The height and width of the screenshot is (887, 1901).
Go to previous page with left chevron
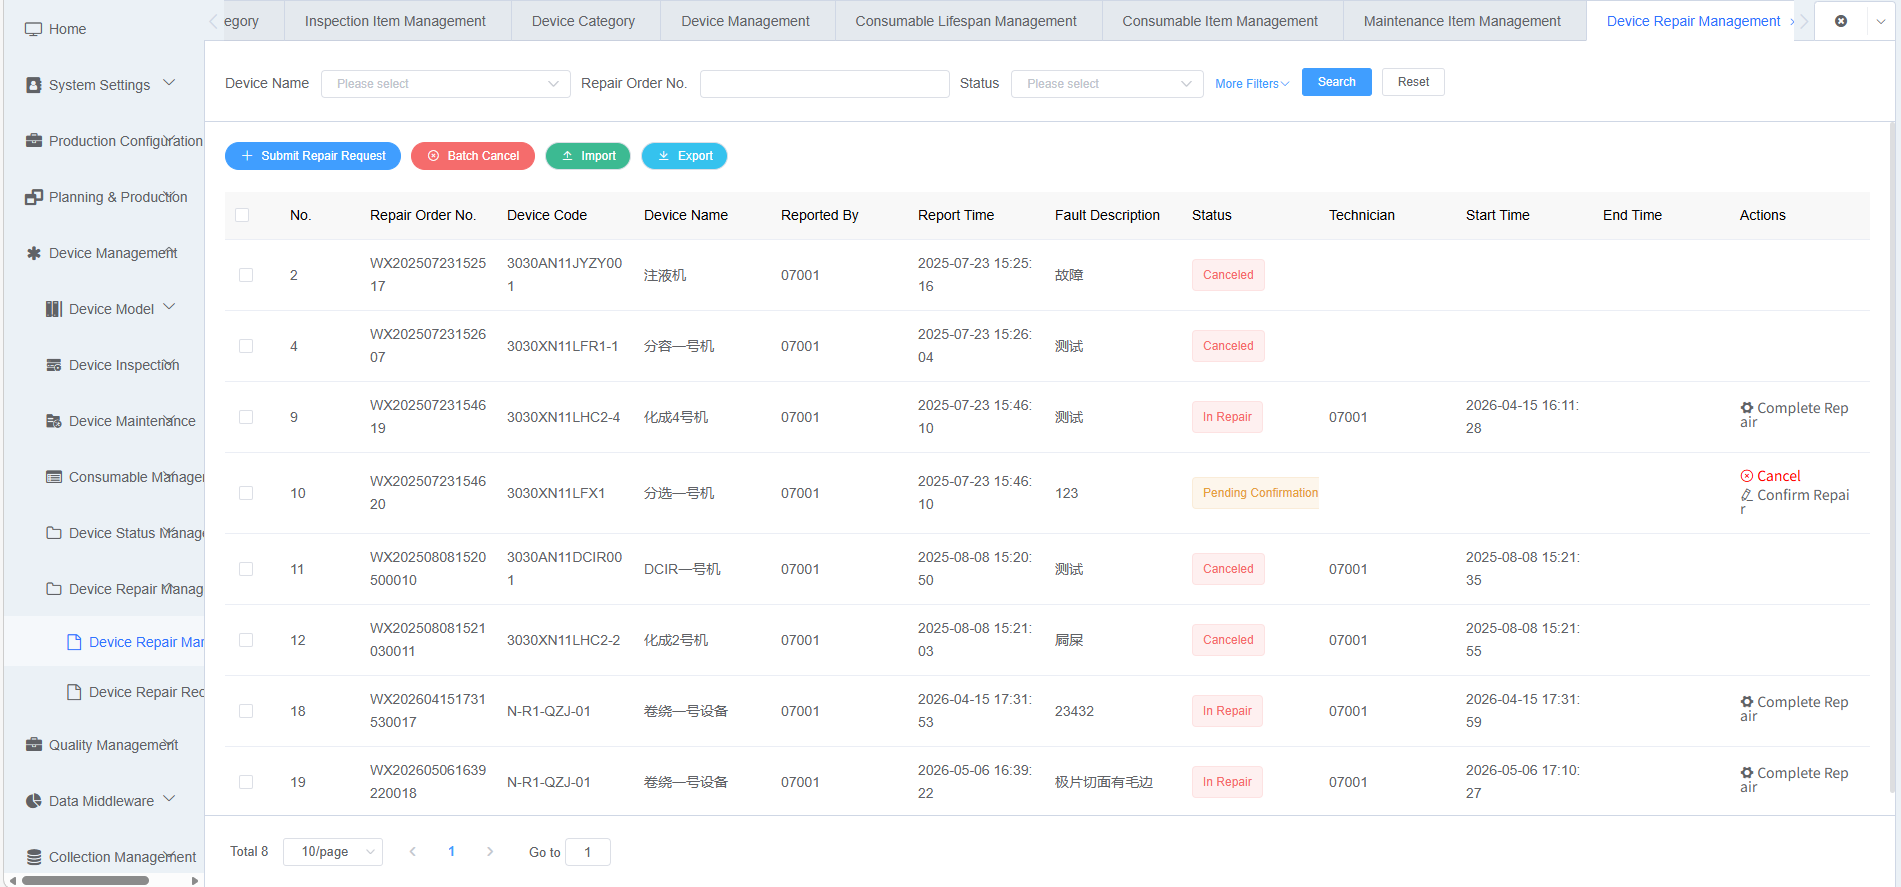(413, 852)
